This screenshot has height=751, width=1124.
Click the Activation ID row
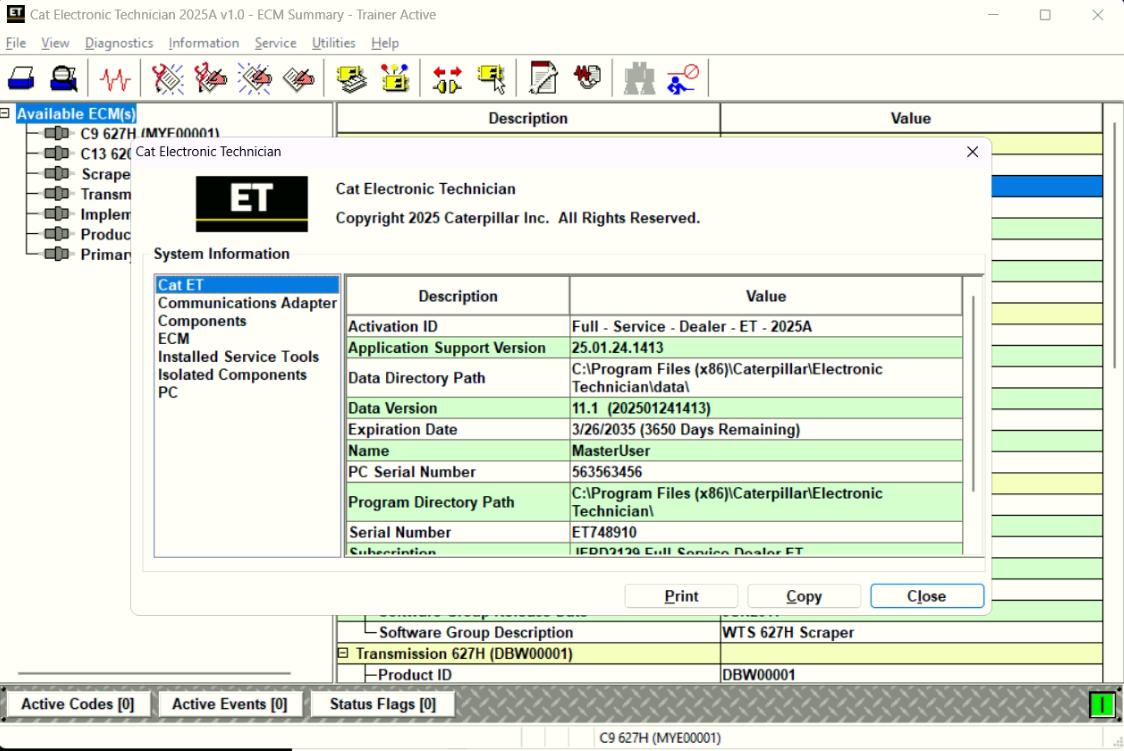(654, 326)
